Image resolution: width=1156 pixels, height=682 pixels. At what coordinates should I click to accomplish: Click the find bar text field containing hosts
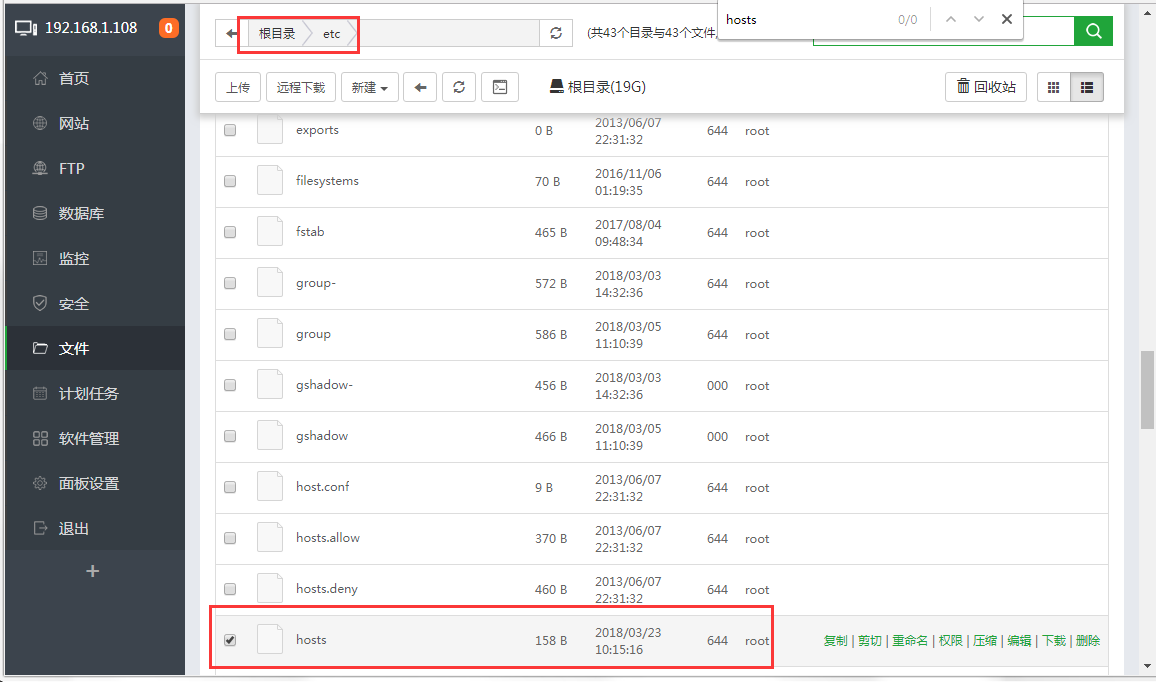click(x=804, y=20)
